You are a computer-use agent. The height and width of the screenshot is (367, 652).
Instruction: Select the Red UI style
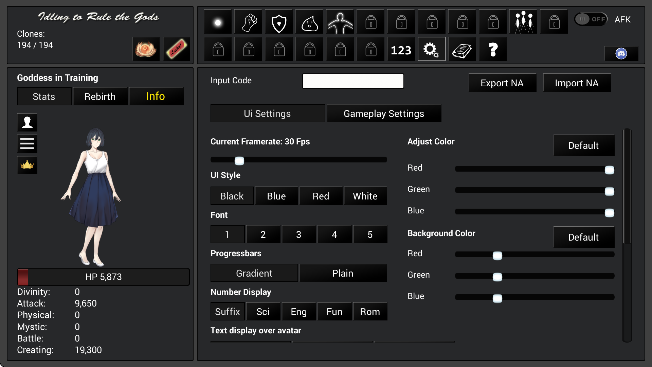point(321,196)
